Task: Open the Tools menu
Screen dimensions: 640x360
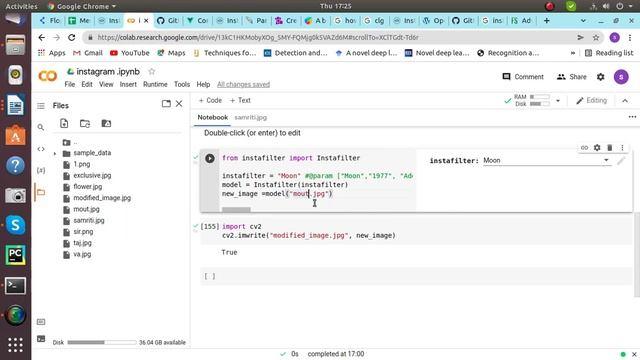Action: (182, 84)
